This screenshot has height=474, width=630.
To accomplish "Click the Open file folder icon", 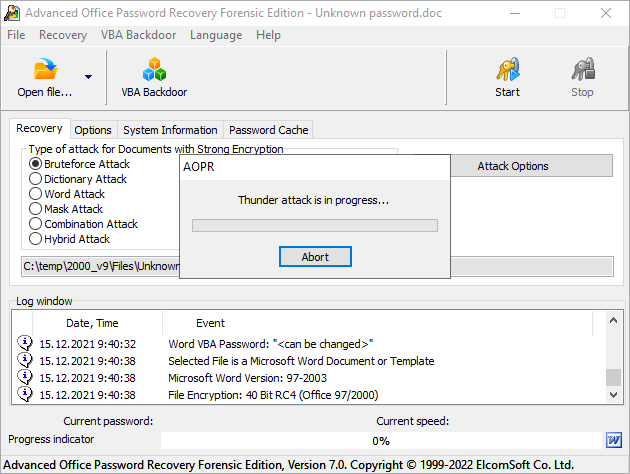I will (x=45, y=70).
